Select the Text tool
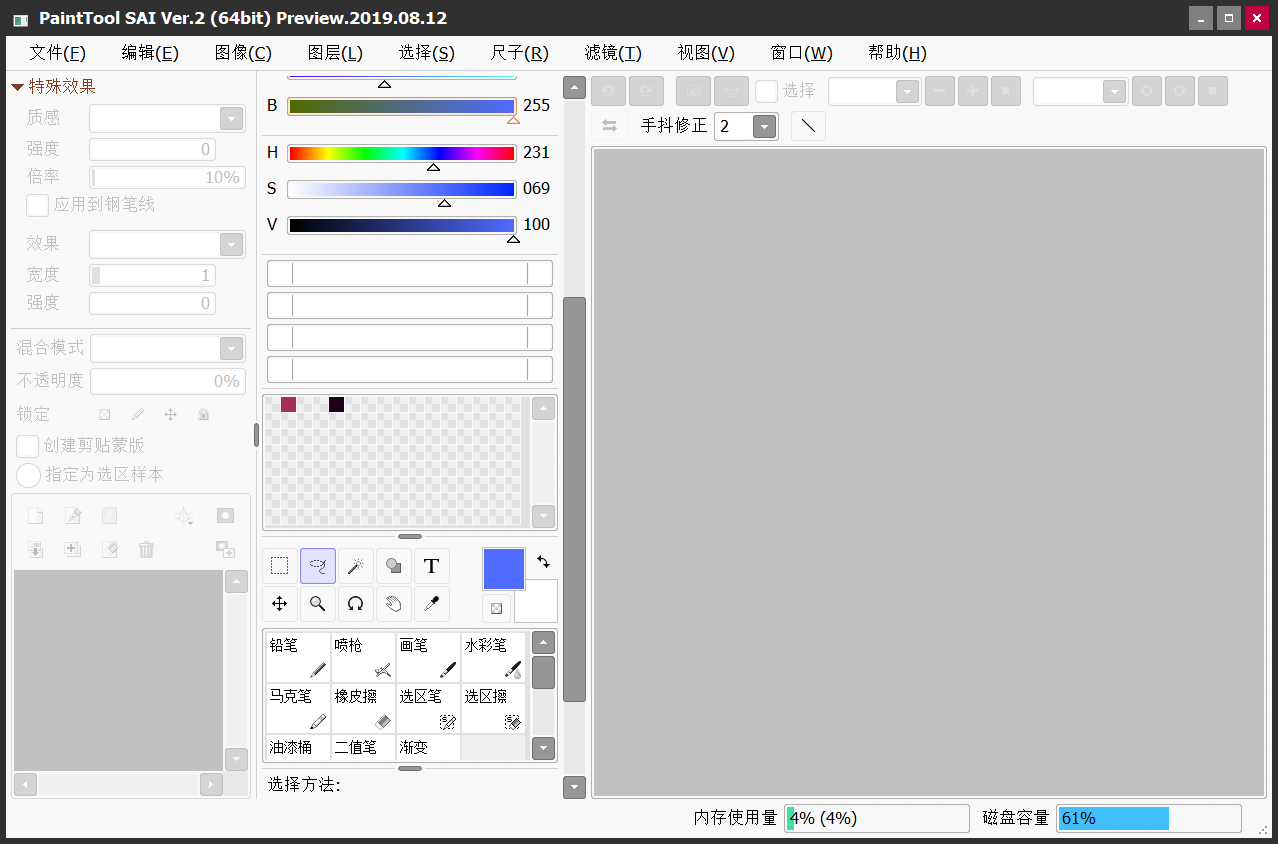This screenshot has width=1278, height=844. (x=432, y=566)
